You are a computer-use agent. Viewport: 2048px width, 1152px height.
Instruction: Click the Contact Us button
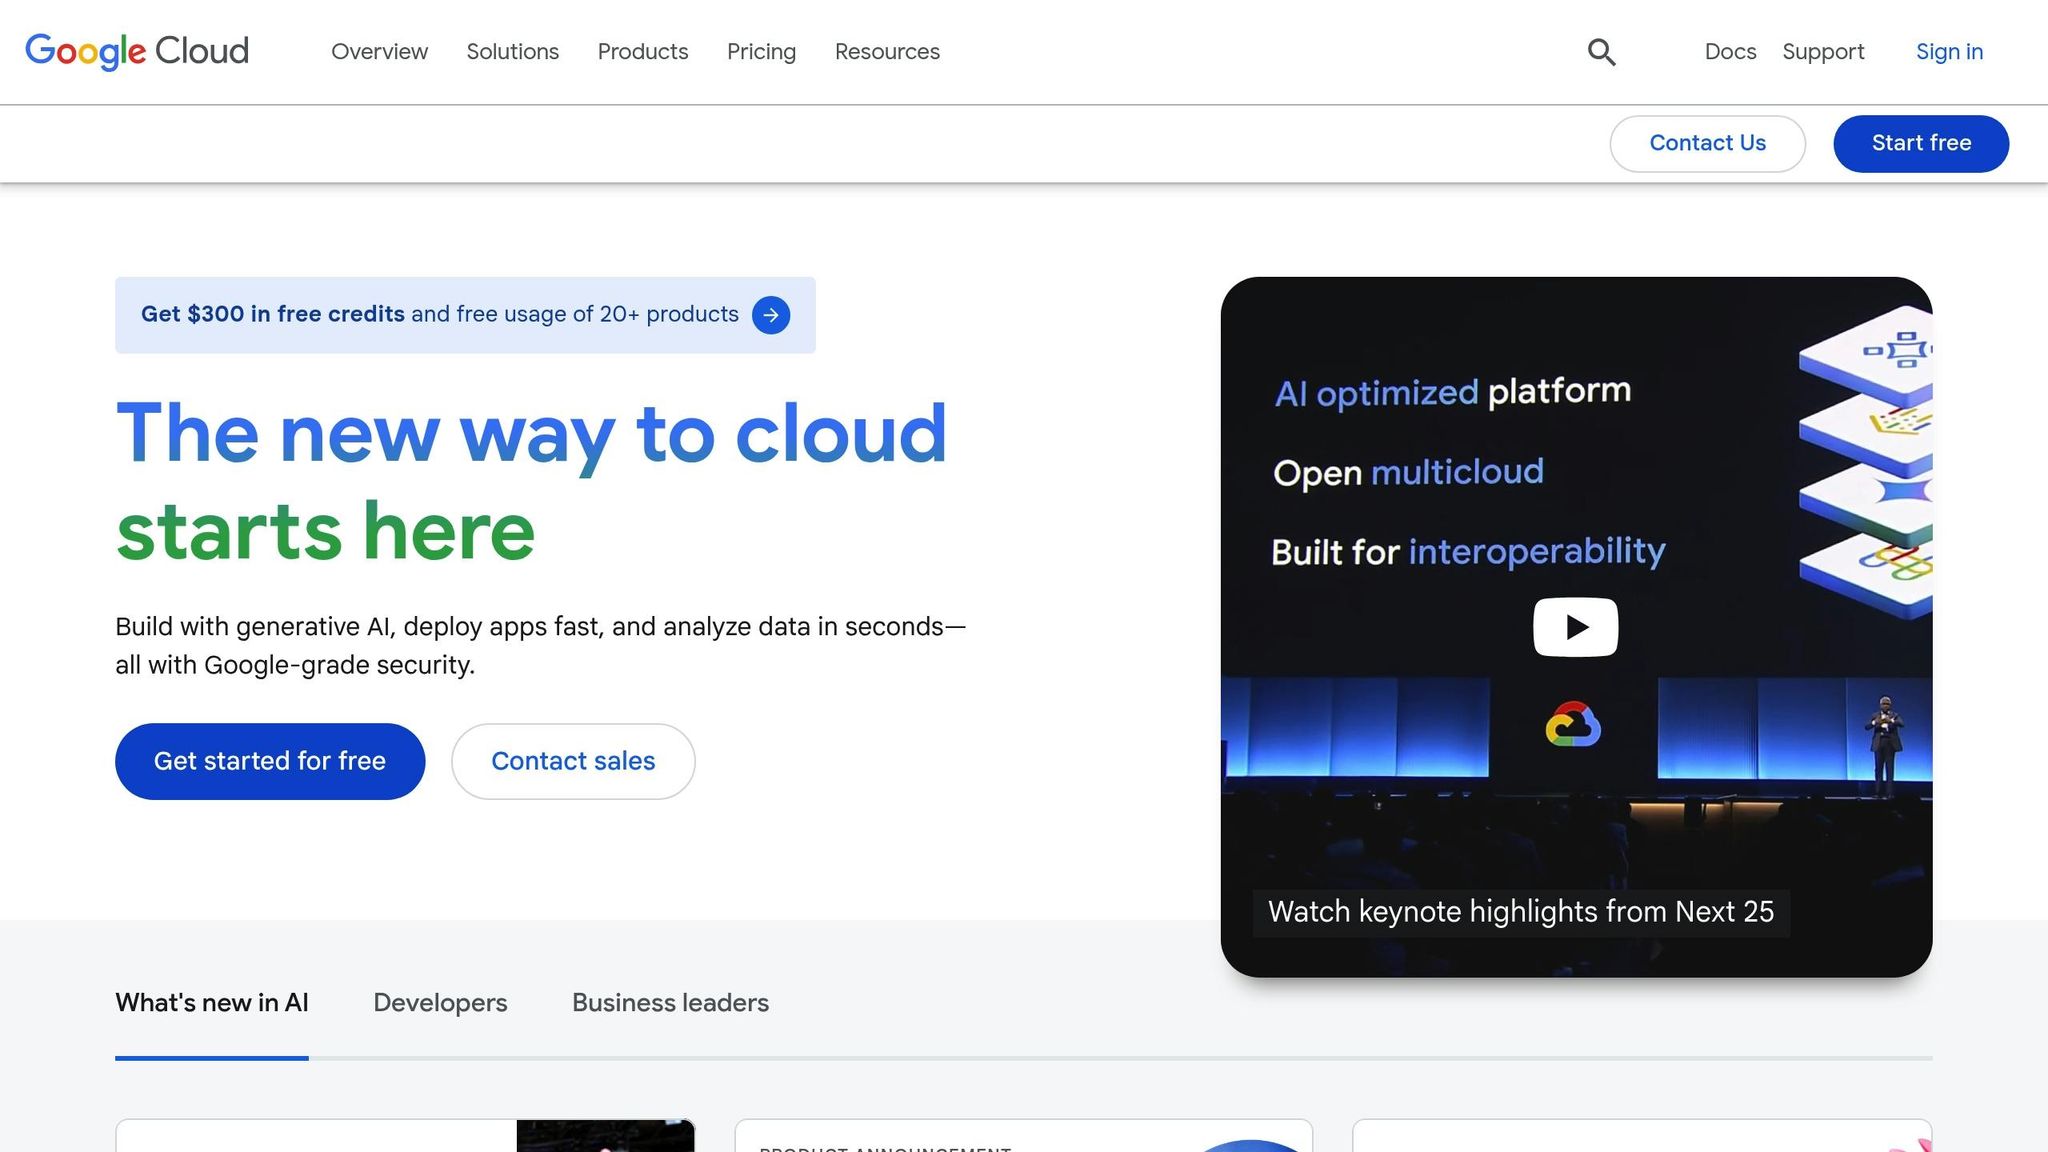point(1707,144)
